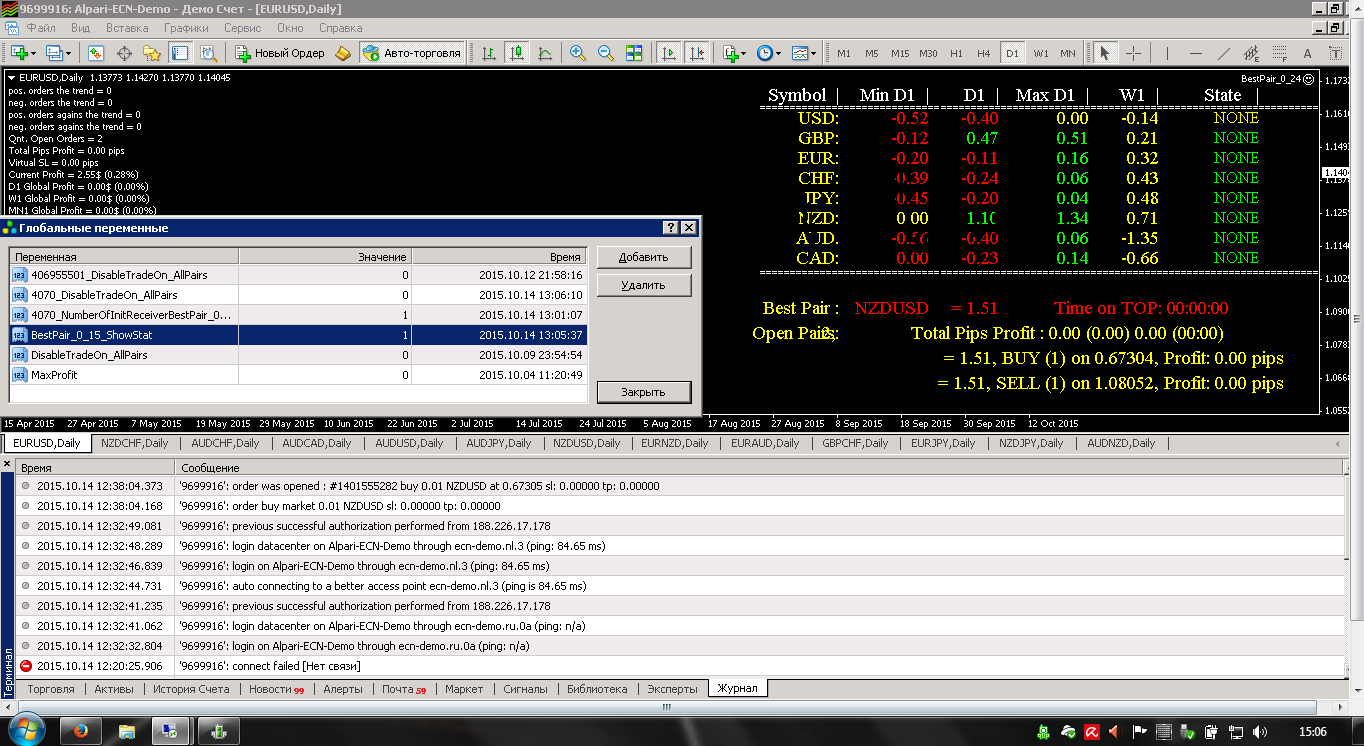
Task: Select the draw trendline tool
Action: [x=1224, y=53]
